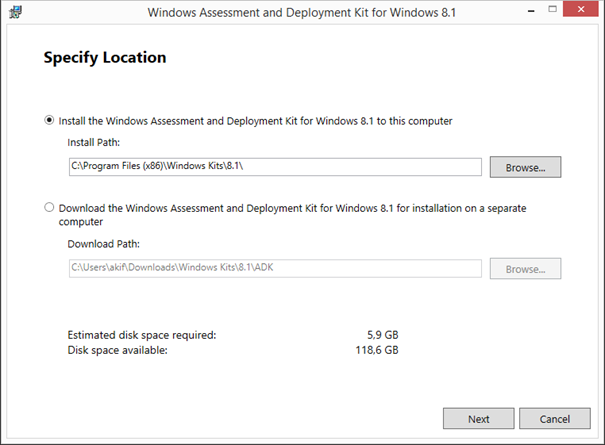
Task: Click the label text of the install option
Action: (x=255, y=121)
